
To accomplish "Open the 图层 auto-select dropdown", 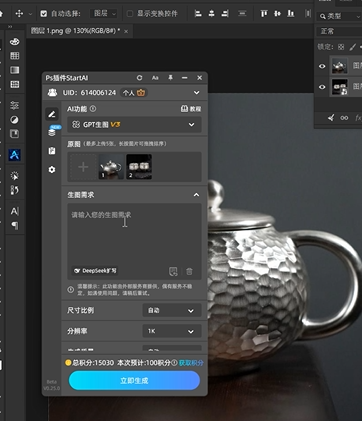I will click(104, 14).
